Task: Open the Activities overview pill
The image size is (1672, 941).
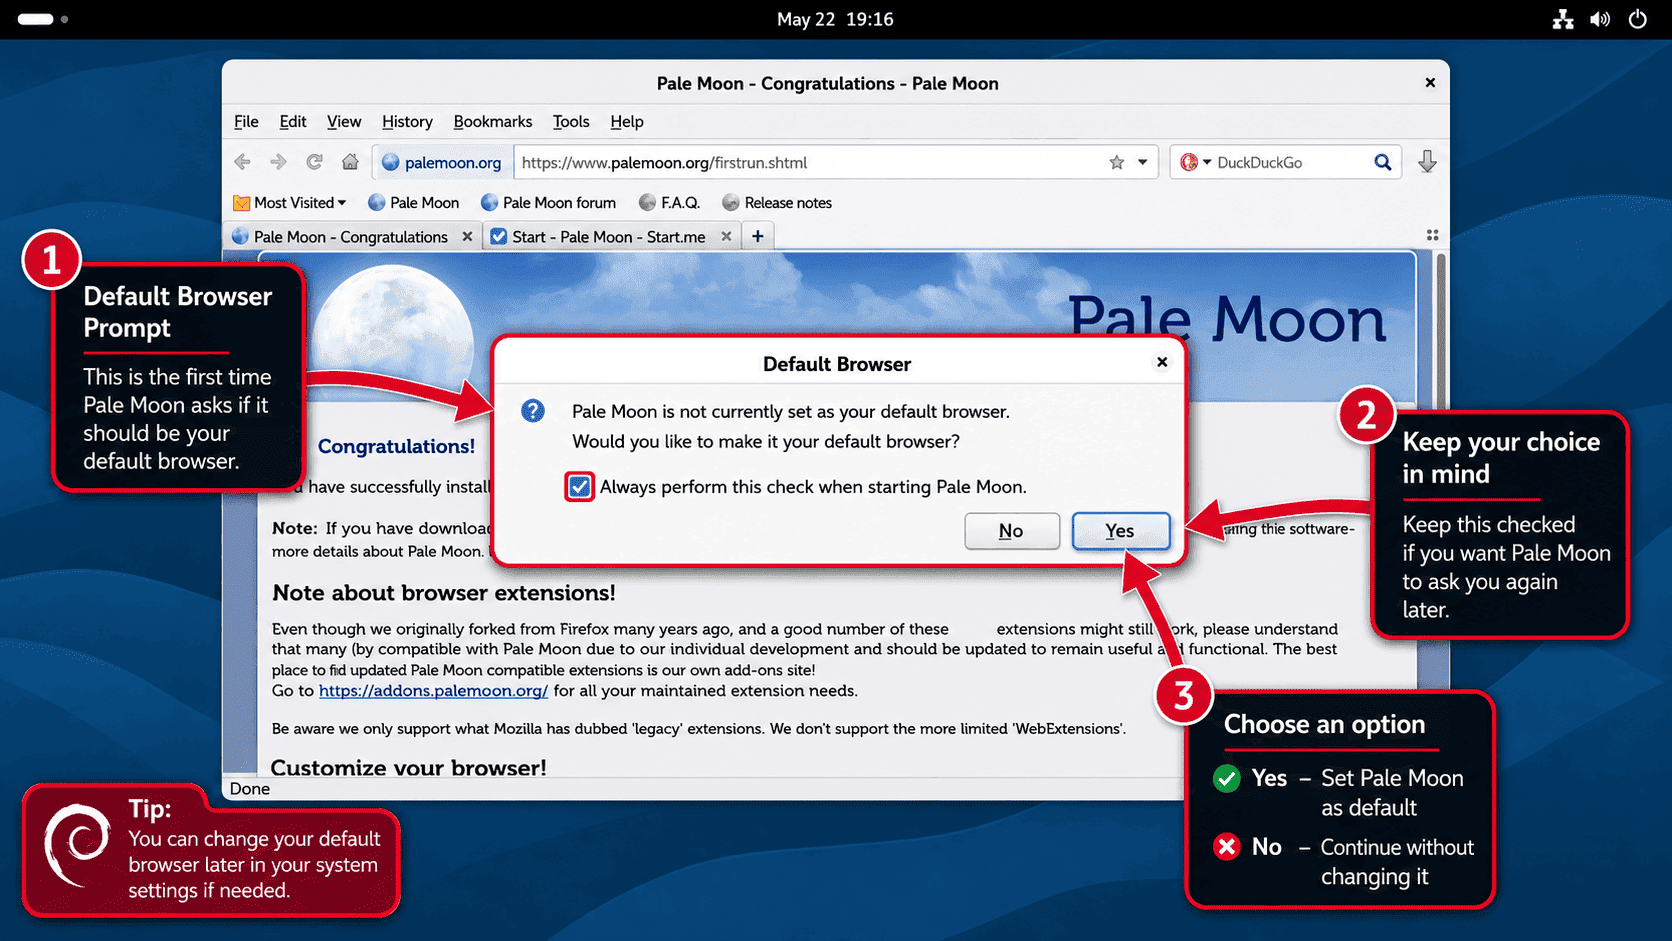Action: [x=35, y=19]
